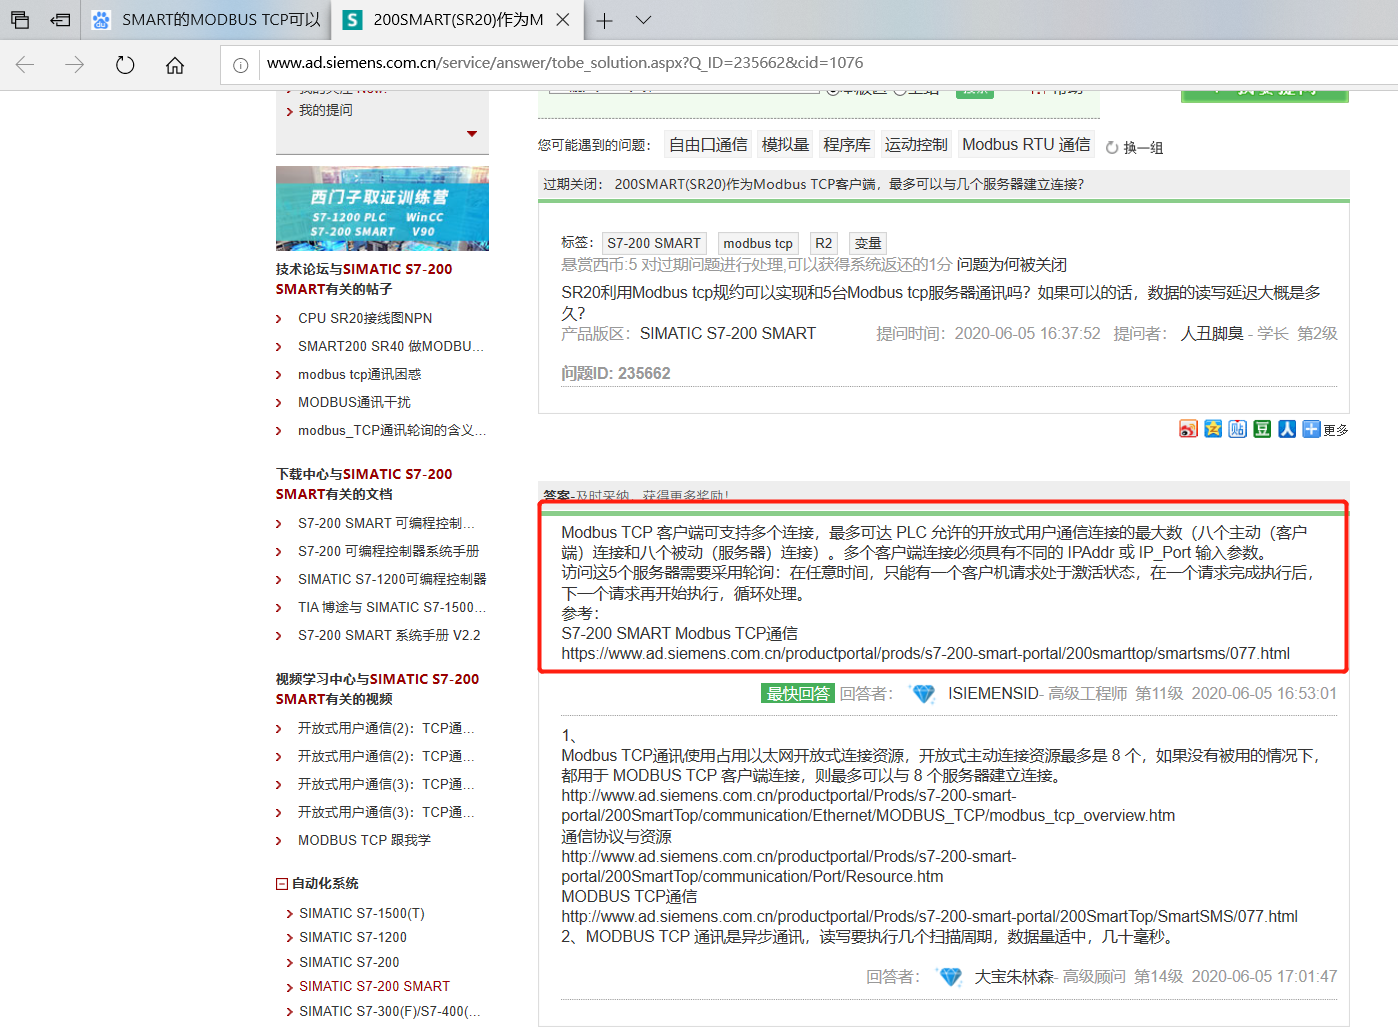The width and height of the screenshot is (1398, 1030).
Task: Open more sharing options plus icon
Action: (x=1311, y=429)
